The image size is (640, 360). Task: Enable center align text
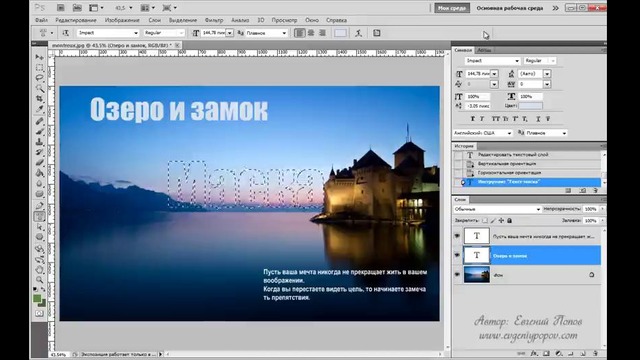pos(311,33)
